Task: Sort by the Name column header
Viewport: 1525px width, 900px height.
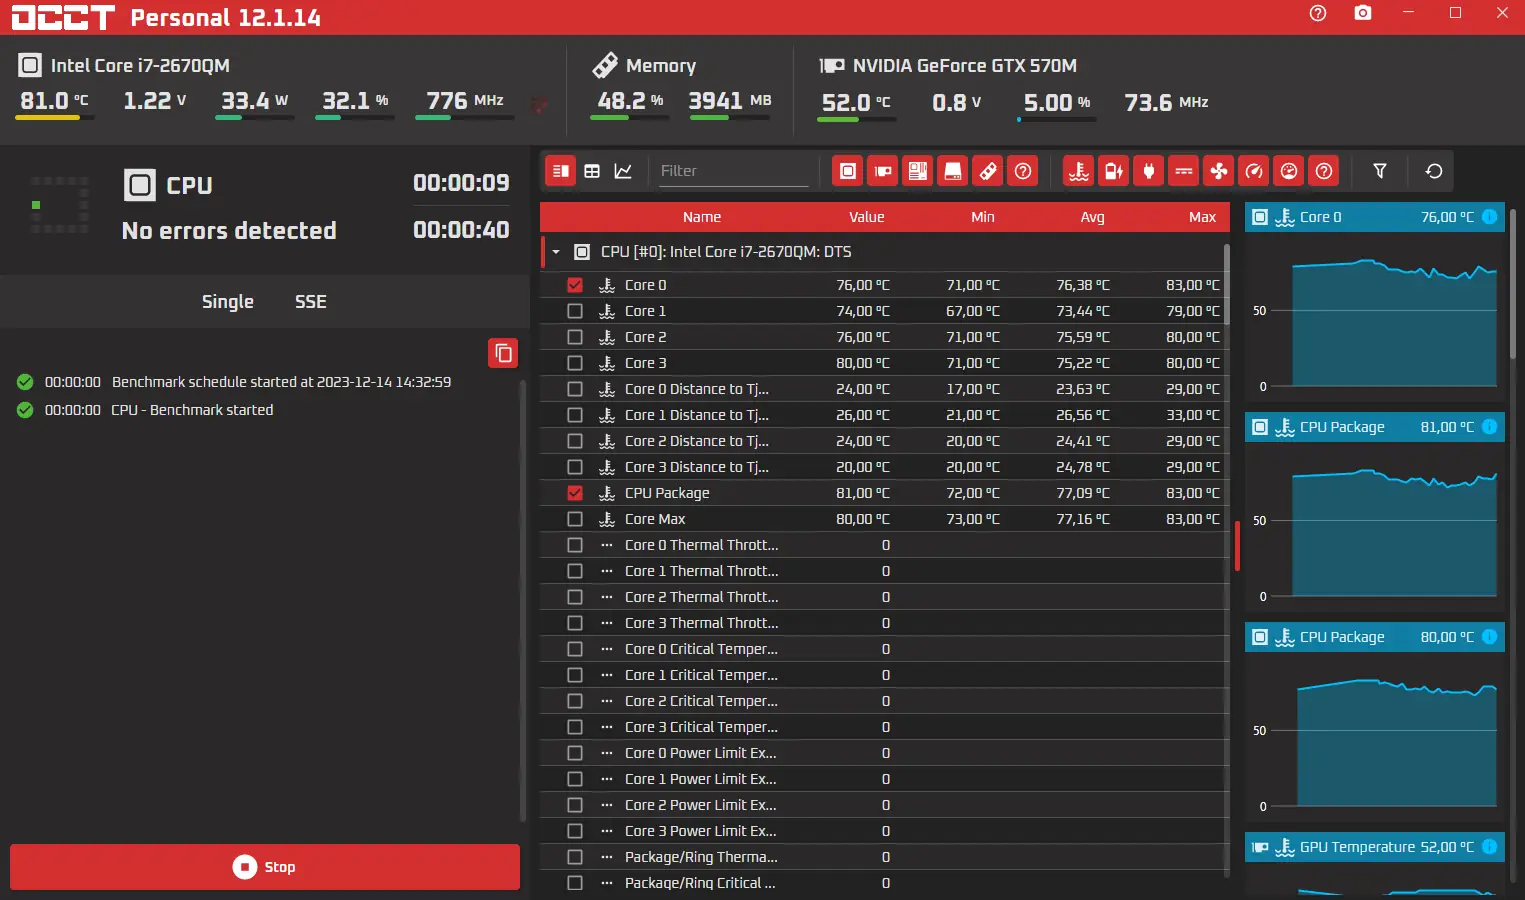Action: pyautogui.click(x=702, y=217)
